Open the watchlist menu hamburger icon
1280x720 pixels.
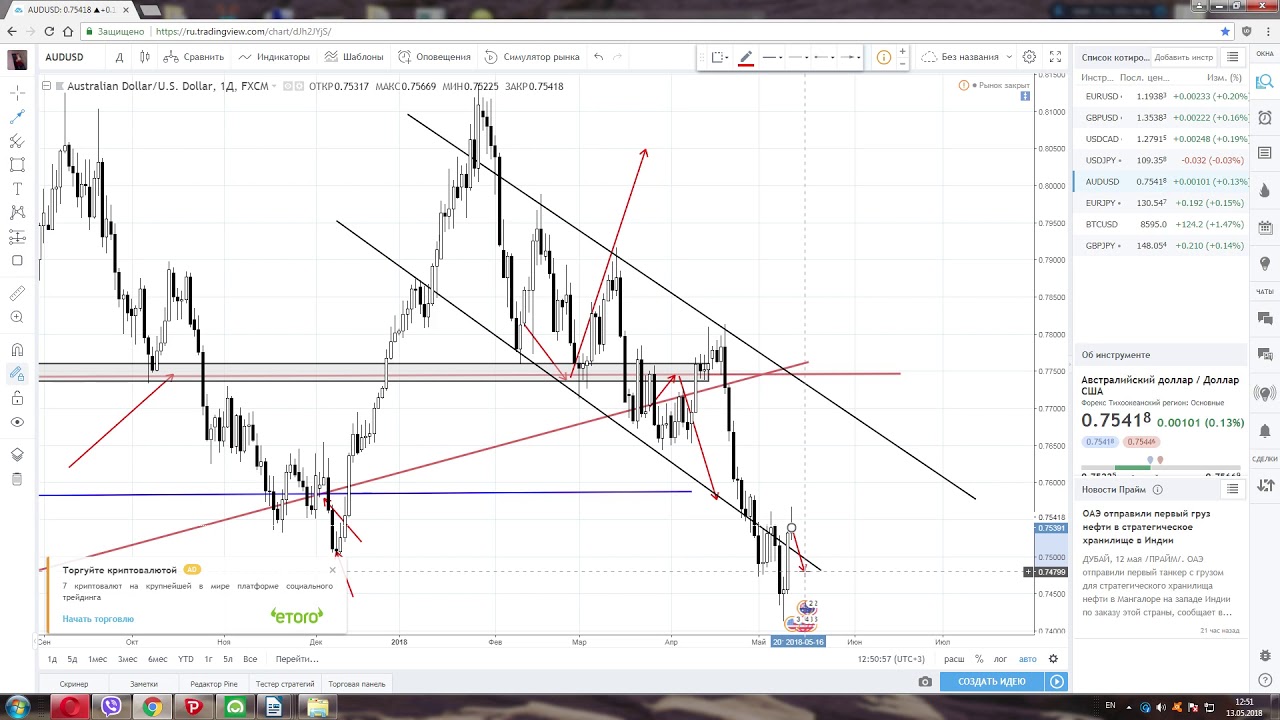(1233, 57)
